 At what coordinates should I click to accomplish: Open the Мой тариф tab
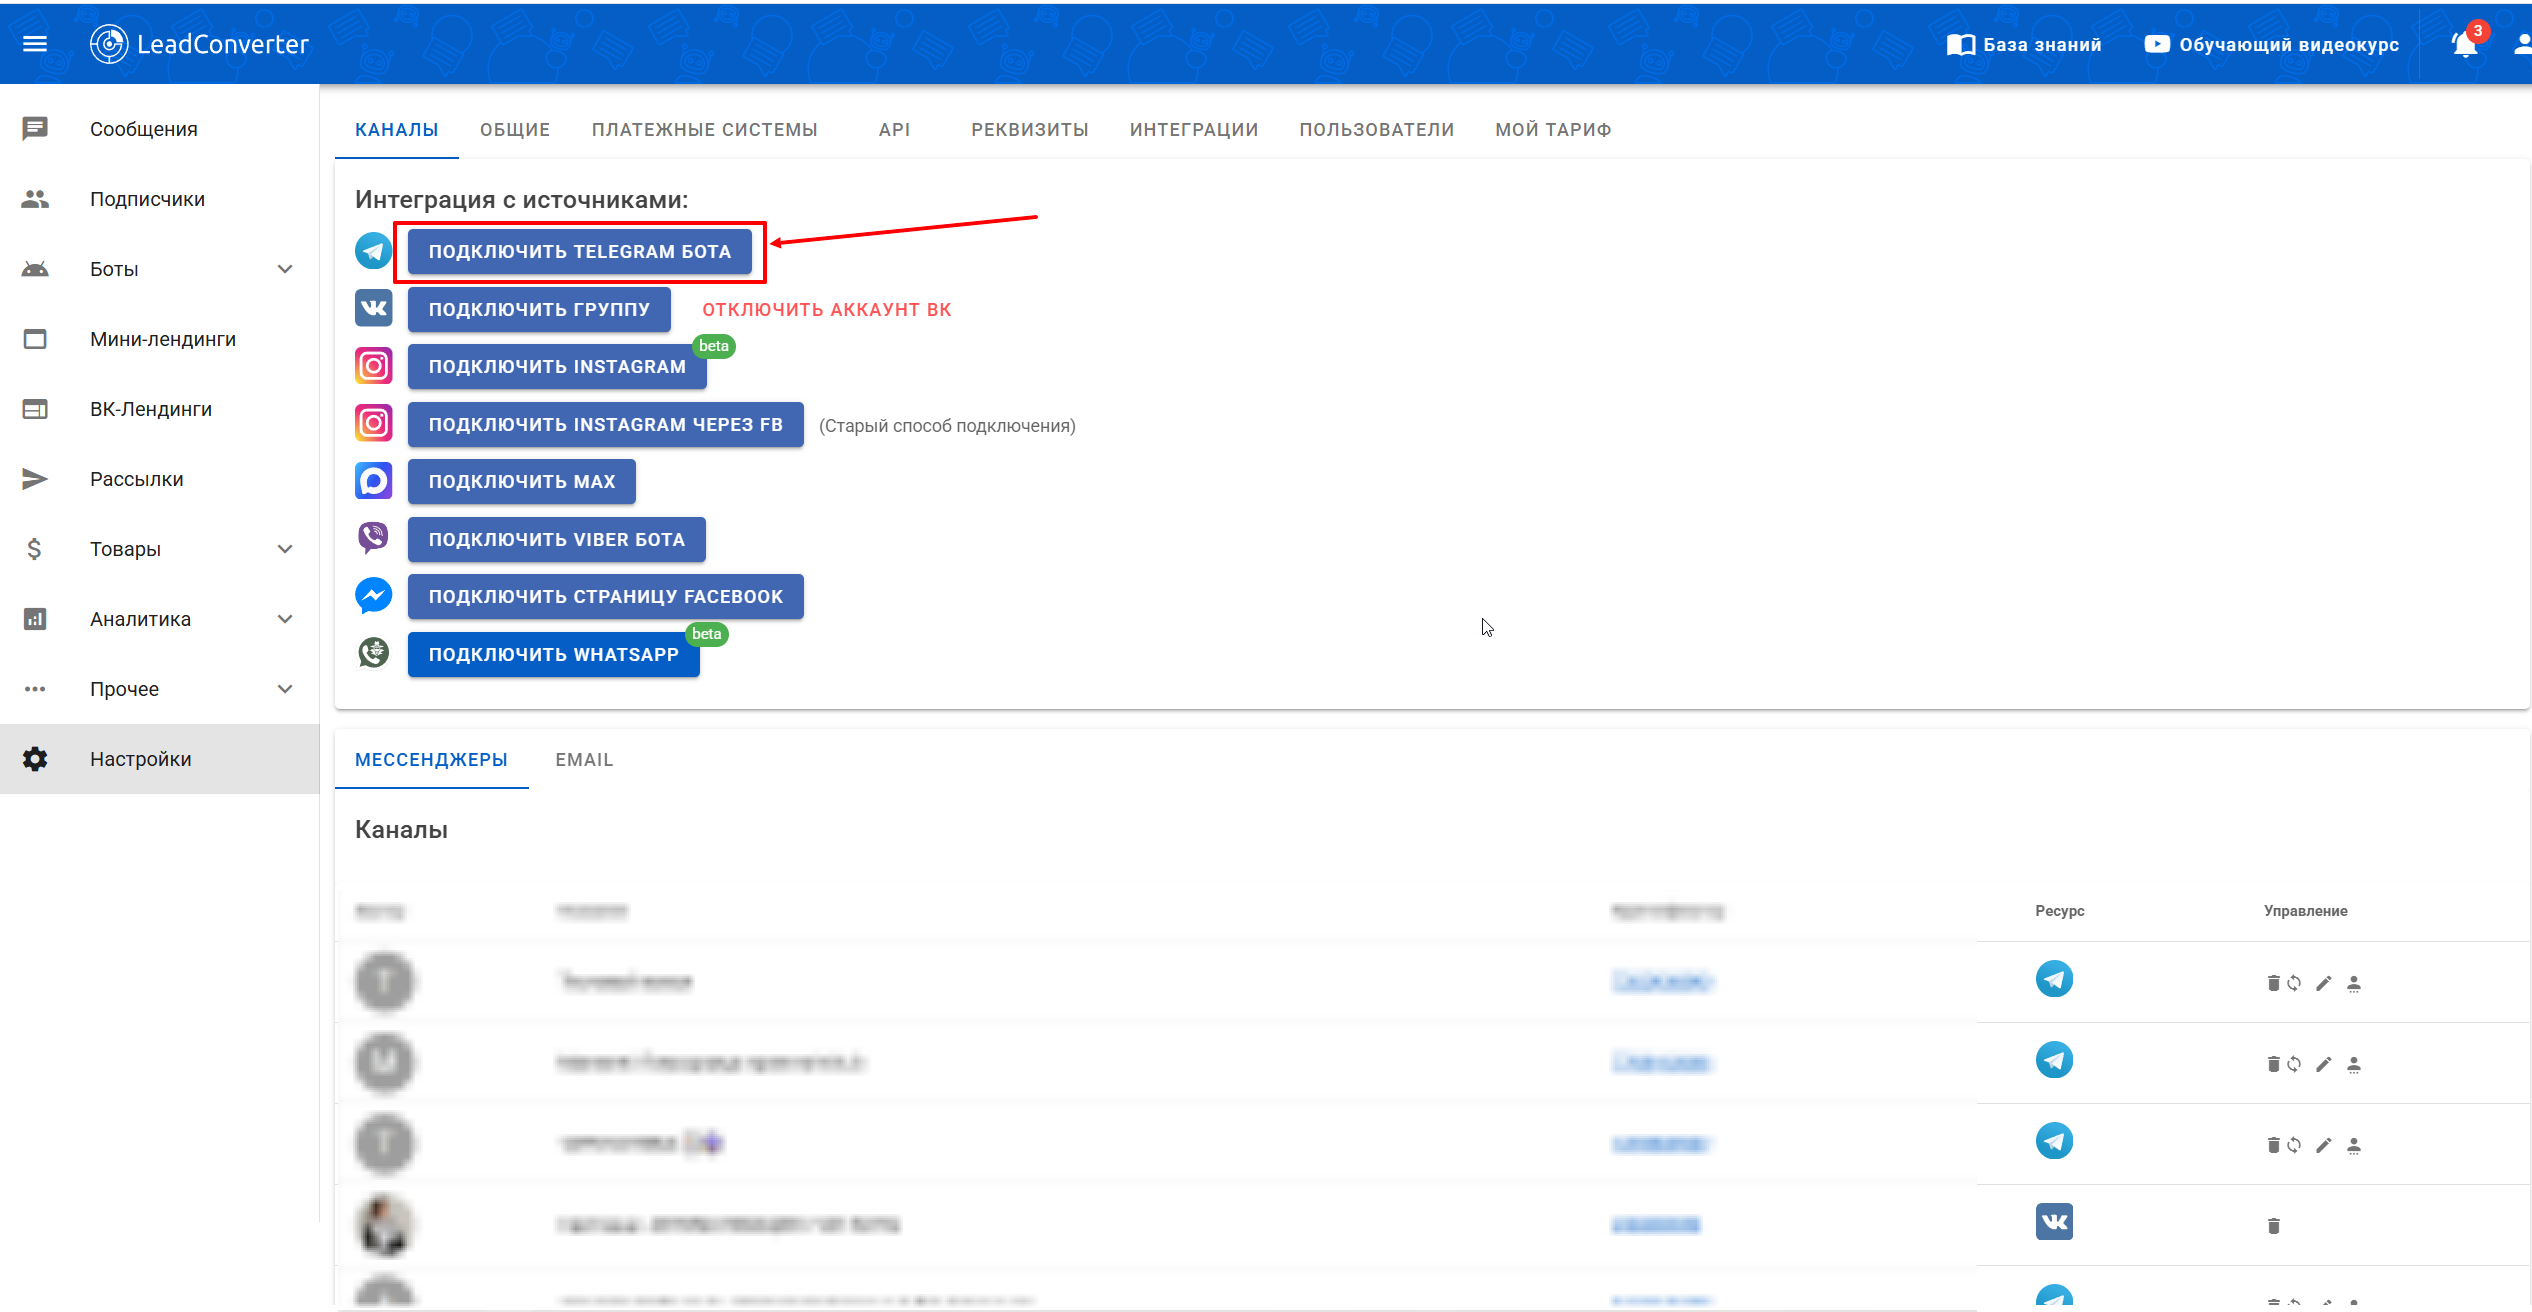point(1552,130)
